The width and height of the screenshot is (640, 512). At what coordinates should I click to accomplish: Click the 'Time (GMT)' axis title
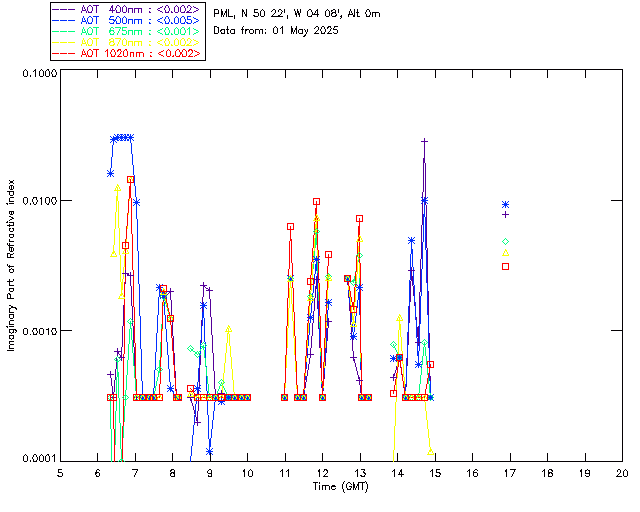point(341,487)
